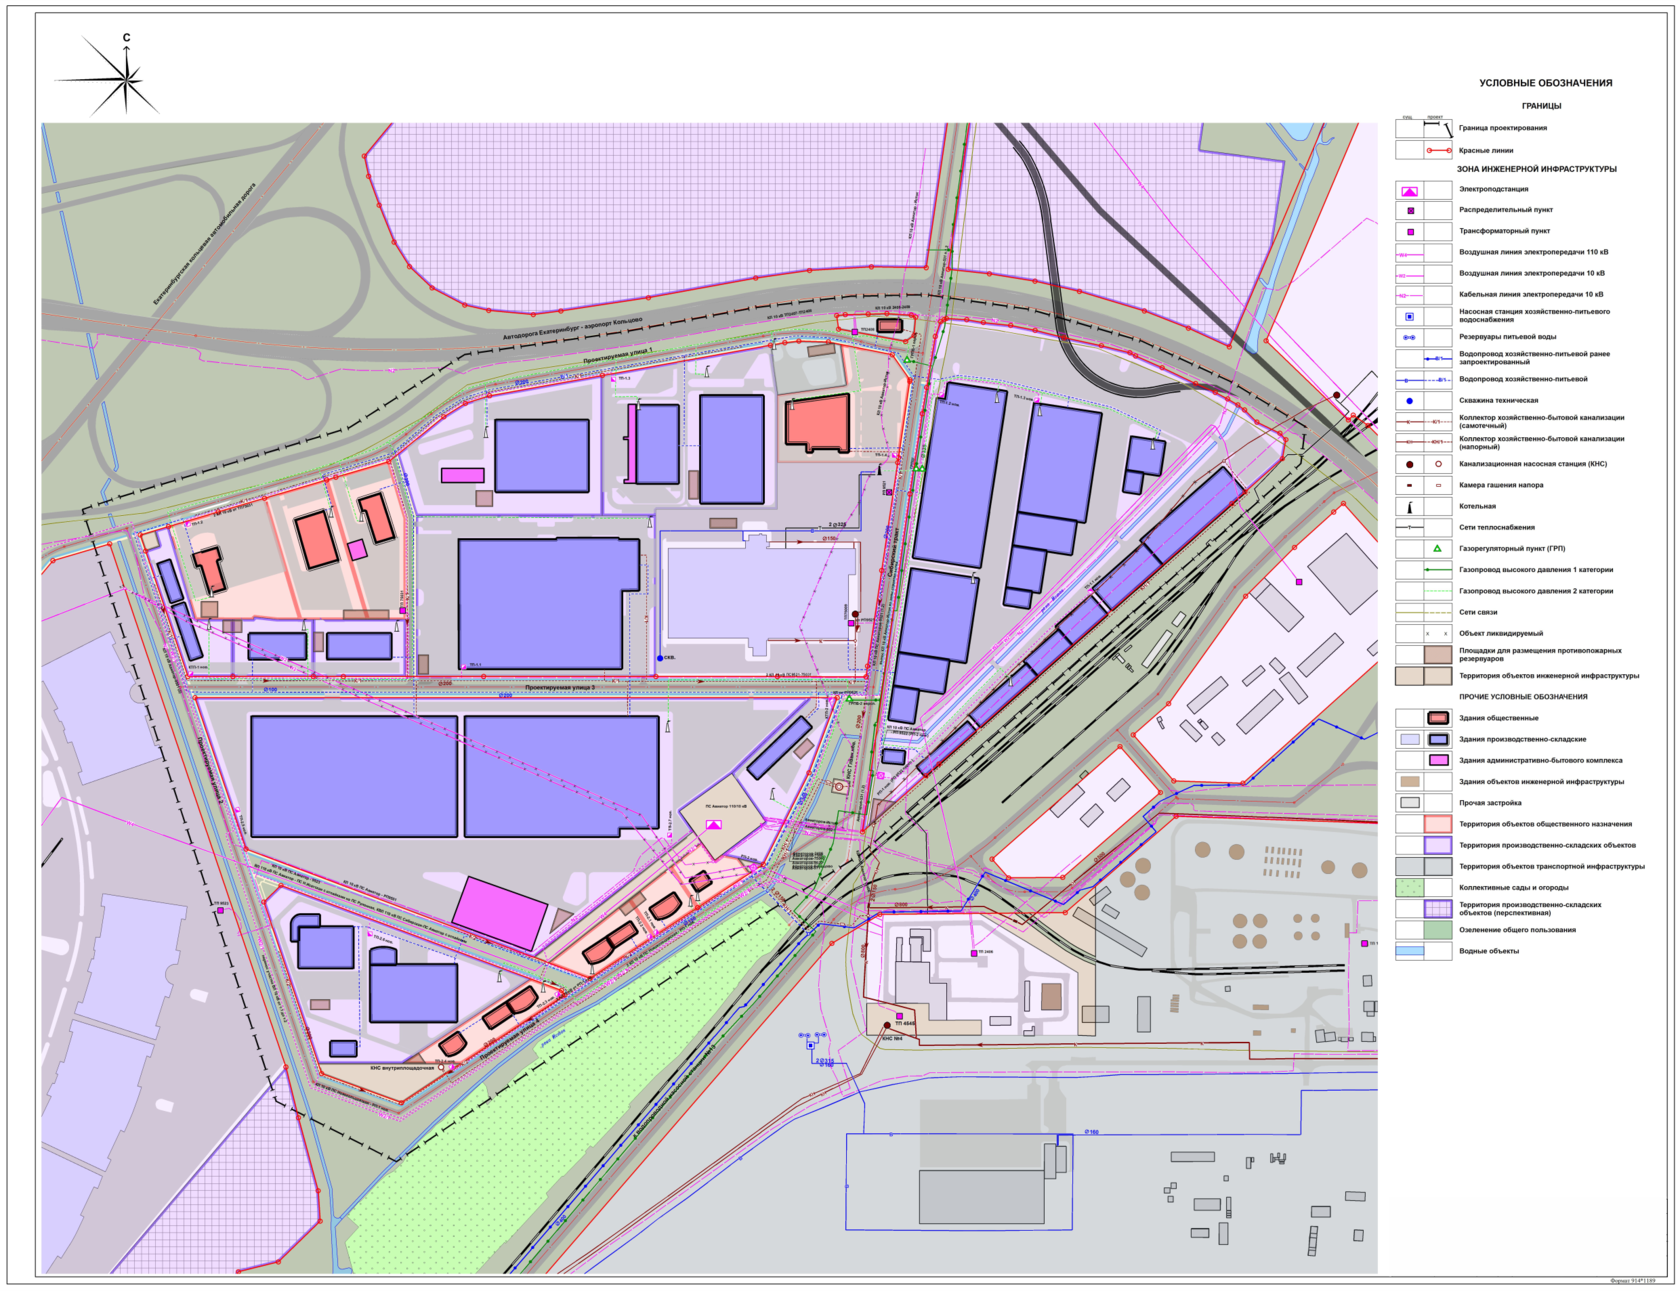Click the Проектируемая улица 3 map label

(560, 688)
